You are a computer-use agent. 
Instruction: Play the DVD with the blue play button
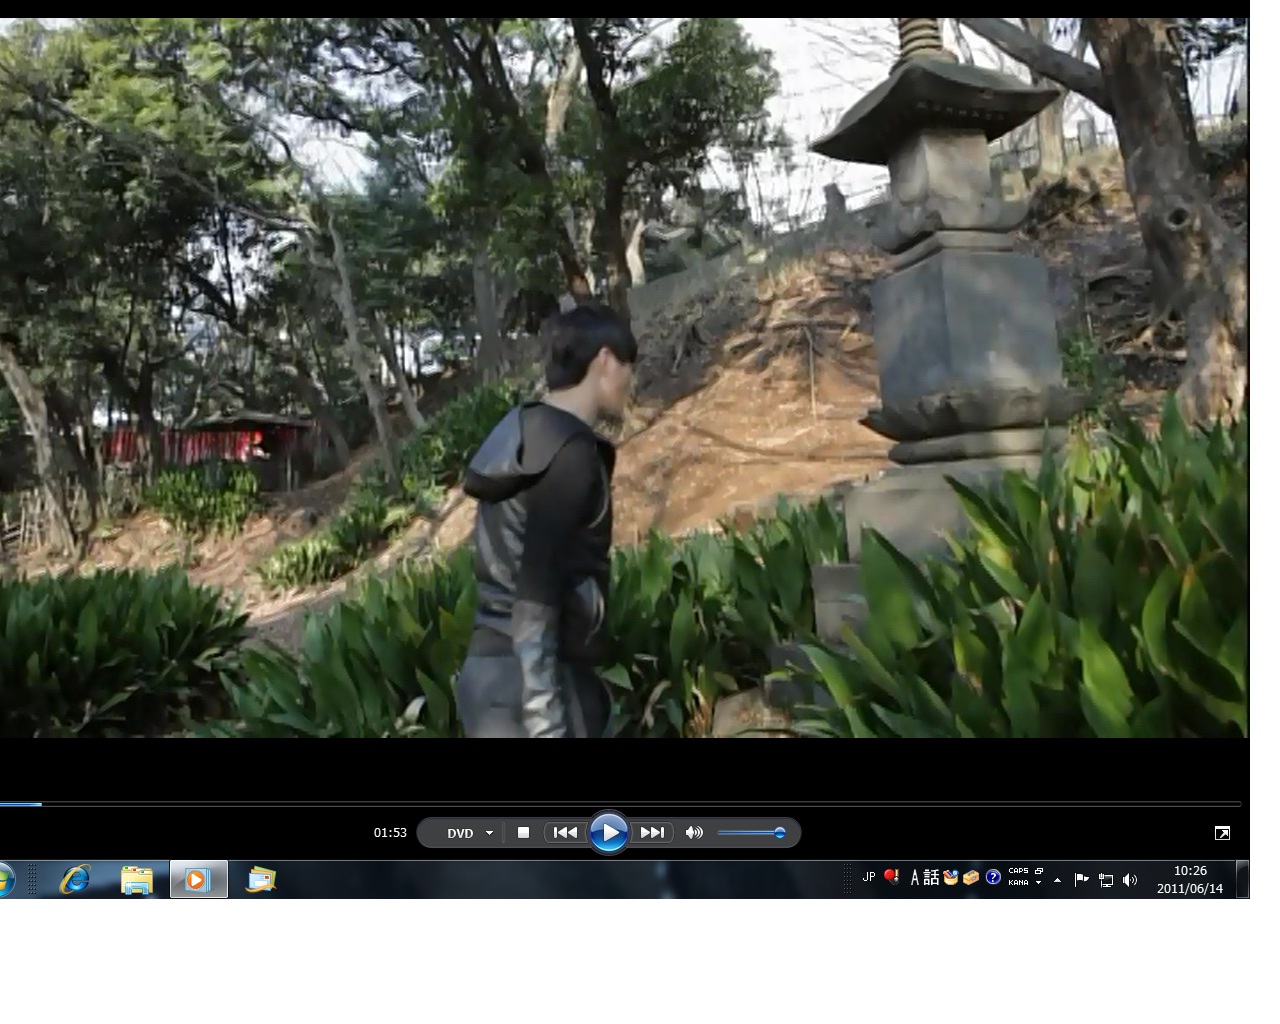[x=608, y=833]
